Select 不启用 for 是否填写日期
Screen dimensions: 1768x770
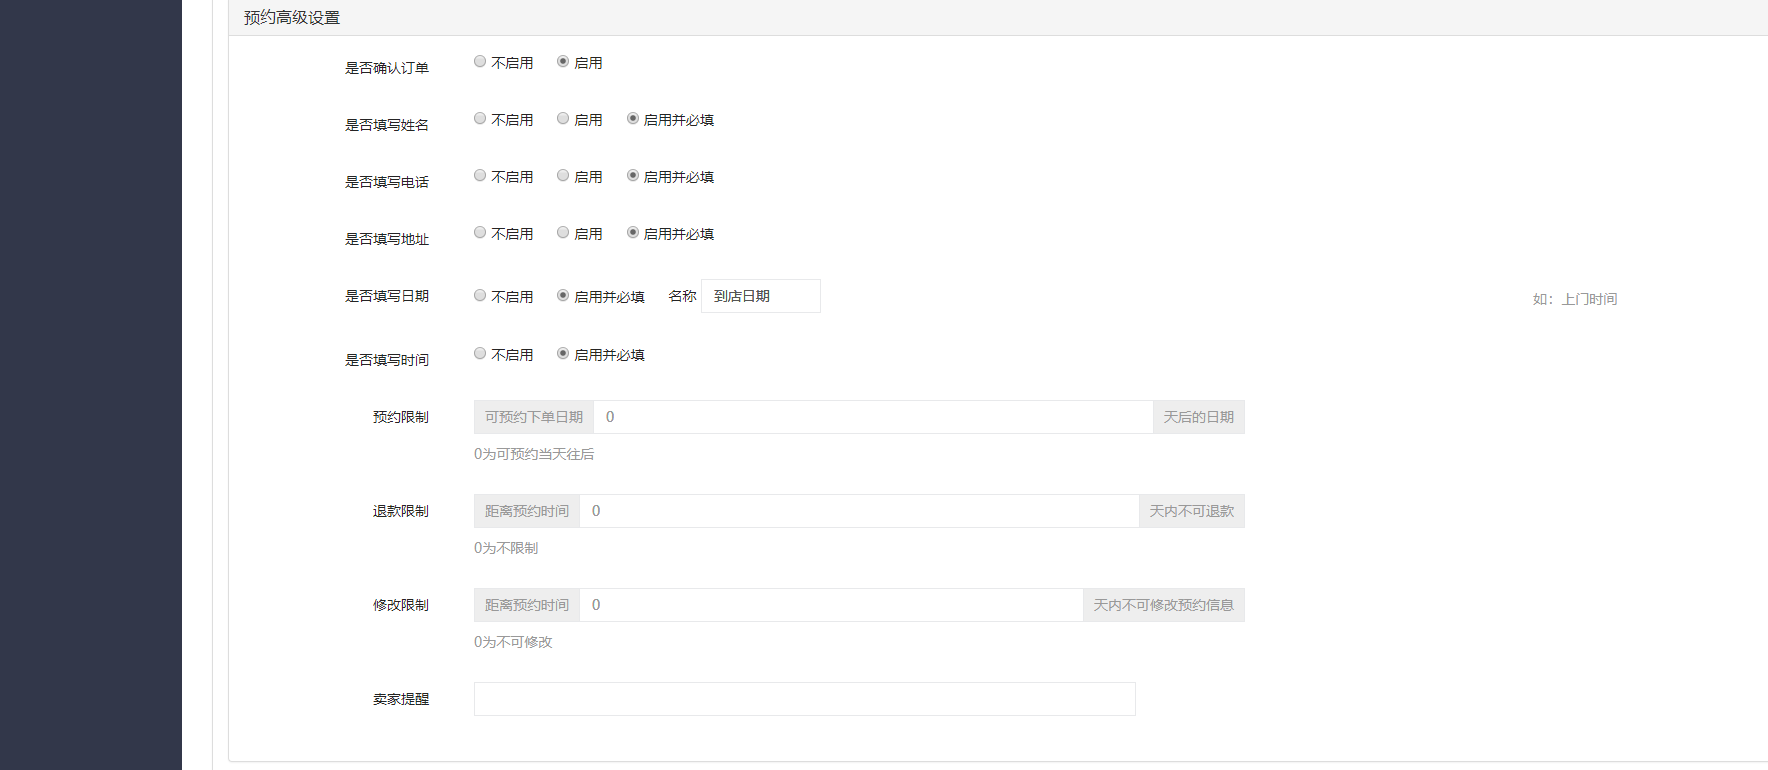[x=480, y=296]
